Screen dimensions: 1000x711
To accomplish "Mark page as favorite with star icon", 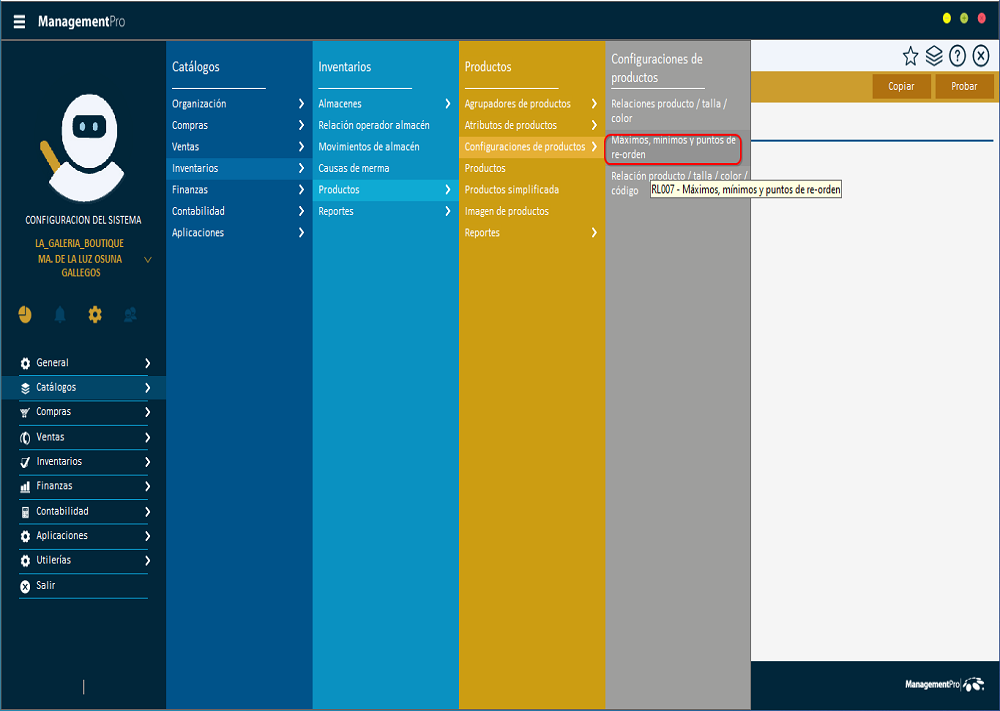I will coord(910,56).
